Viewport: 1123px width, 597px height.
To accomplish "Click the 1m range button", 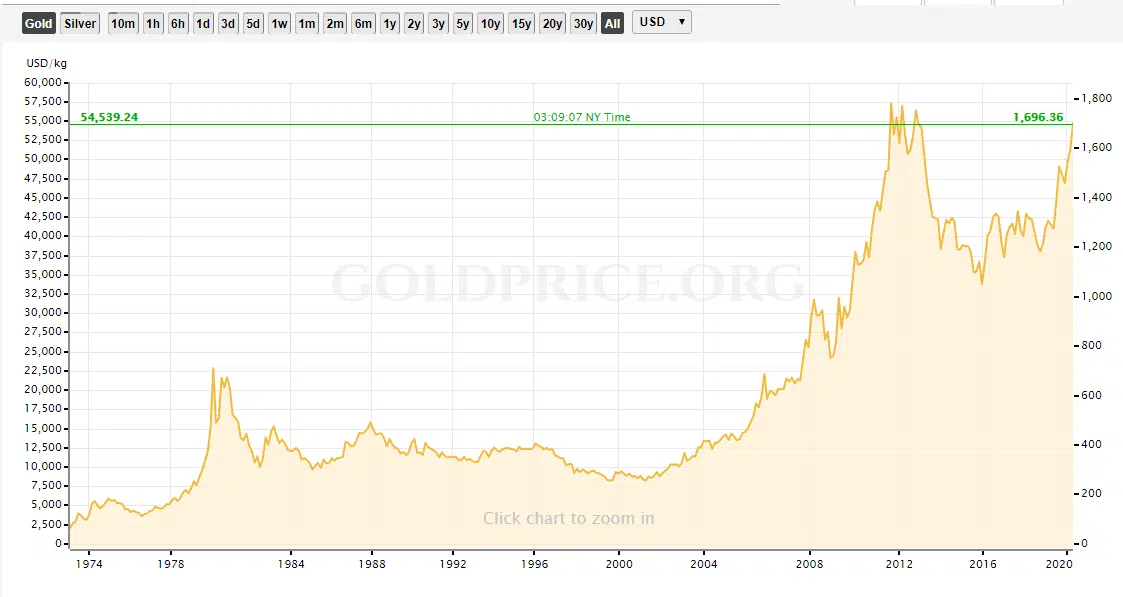I will point(307,23).
